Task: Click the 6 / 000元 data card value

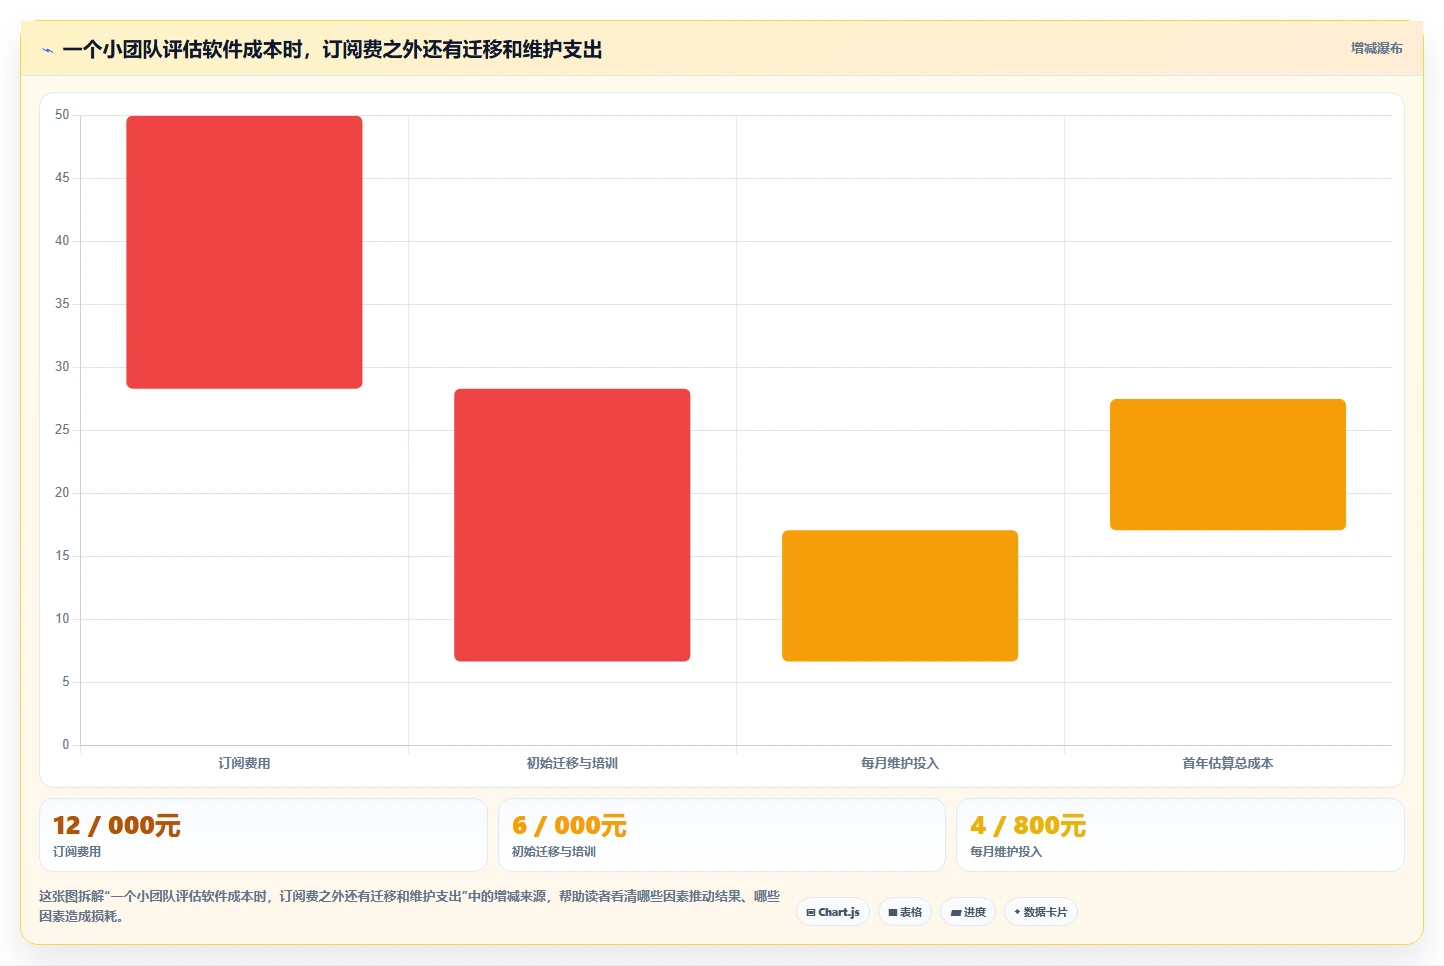Action: point(569,826)
